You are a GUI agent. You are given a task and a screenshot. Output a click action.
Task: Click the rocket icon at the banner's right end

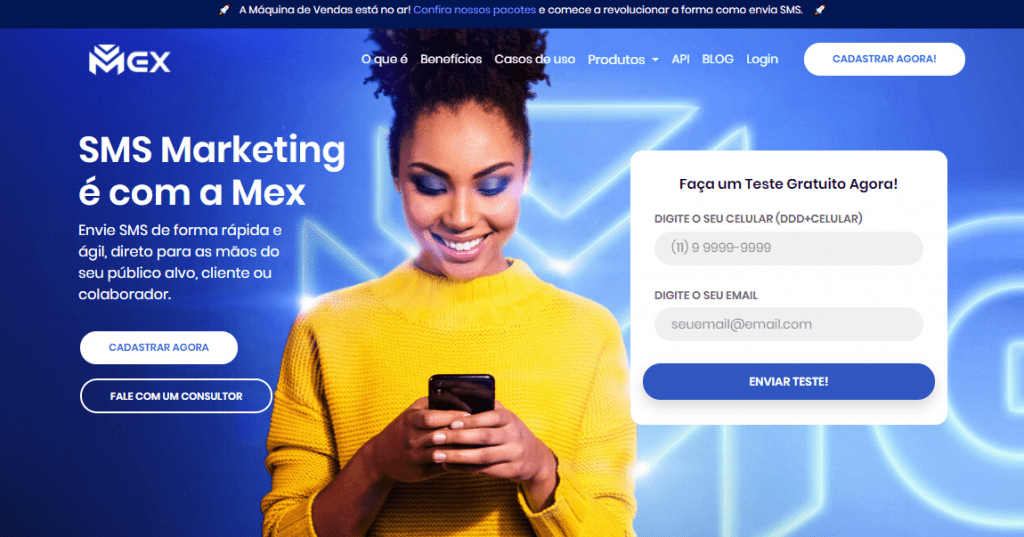click(820, 10)
